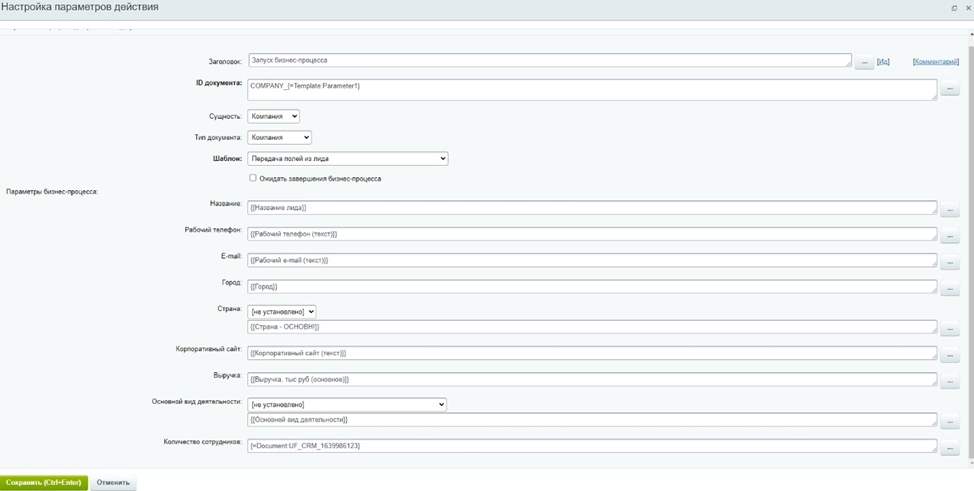Click the ellipsis button beside Название field
974x491 pixels.
(x=949, y=210)
